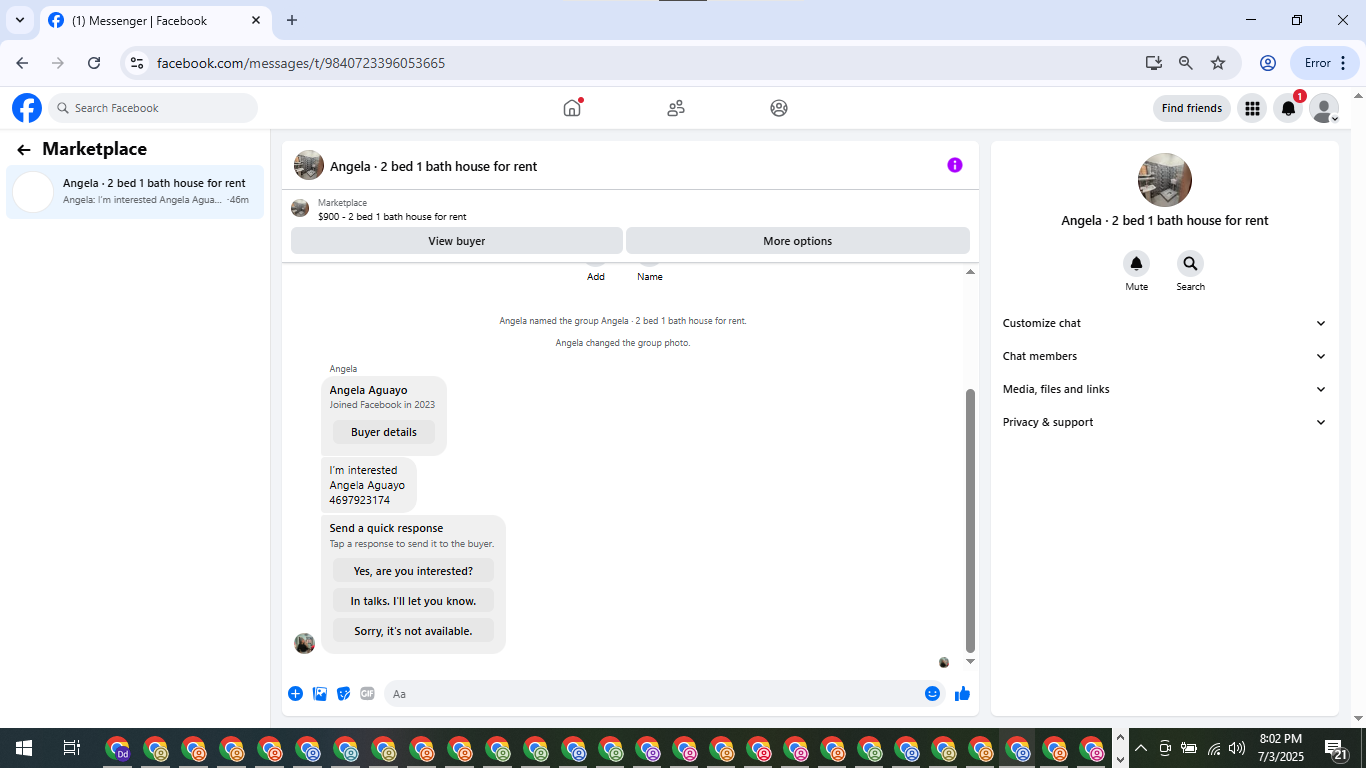This screenshot has height=768, width=1366.
Task: Send quick response "In talks. I'll let you know."
Action: (x=413, y=601)
